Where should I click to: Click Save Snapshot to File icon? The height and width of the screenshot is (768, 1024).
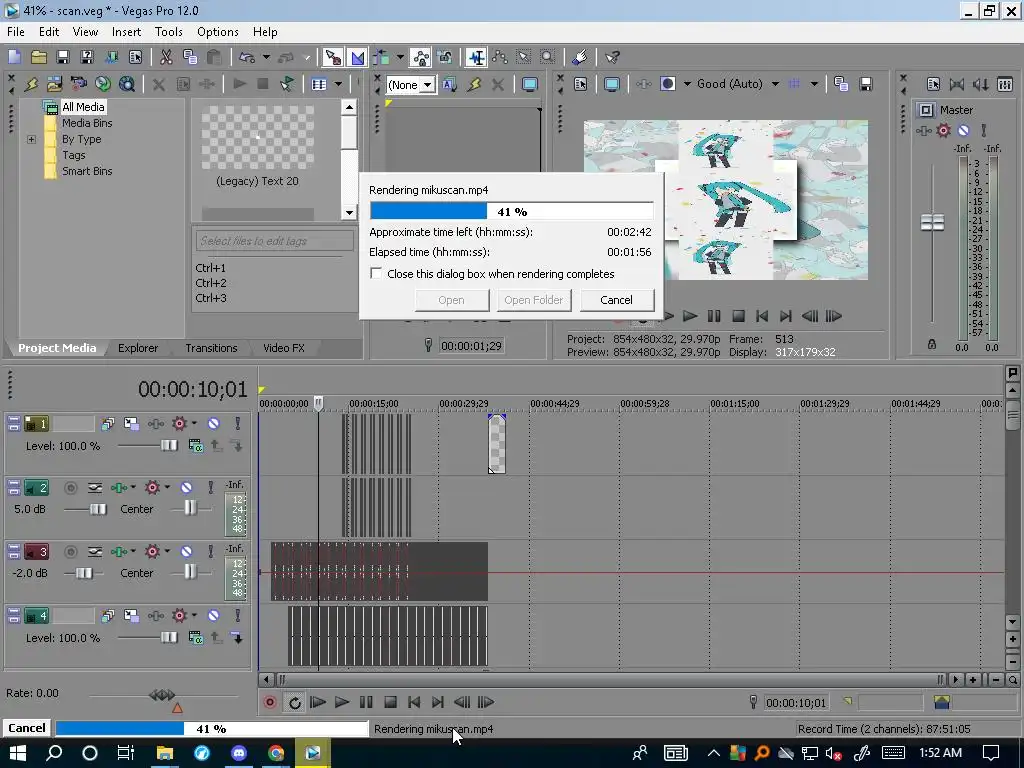click(x=865, y=84)
